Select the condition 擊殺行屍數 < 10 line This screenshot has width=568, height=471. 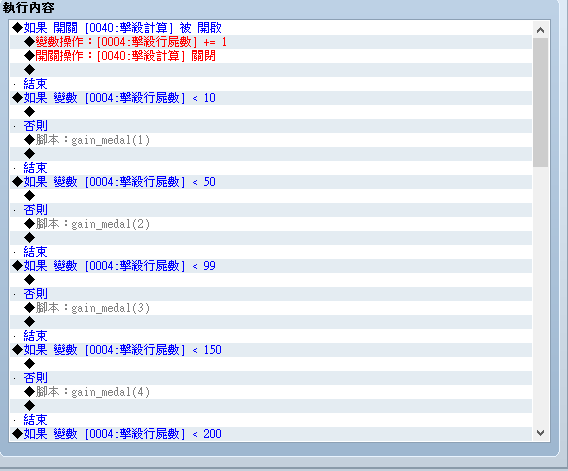tap(271, 98)
